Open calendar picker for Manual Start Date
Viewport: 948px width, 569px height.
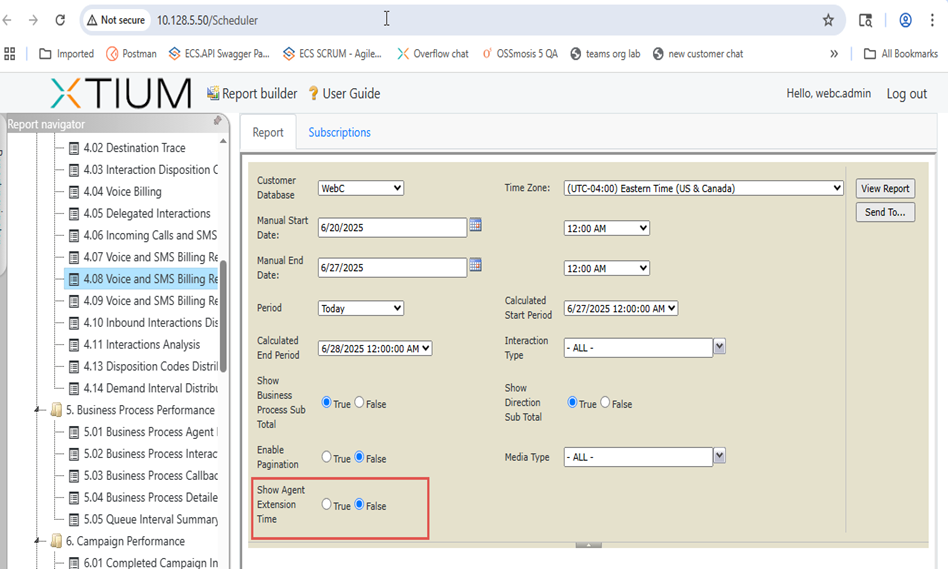point(476,225)
